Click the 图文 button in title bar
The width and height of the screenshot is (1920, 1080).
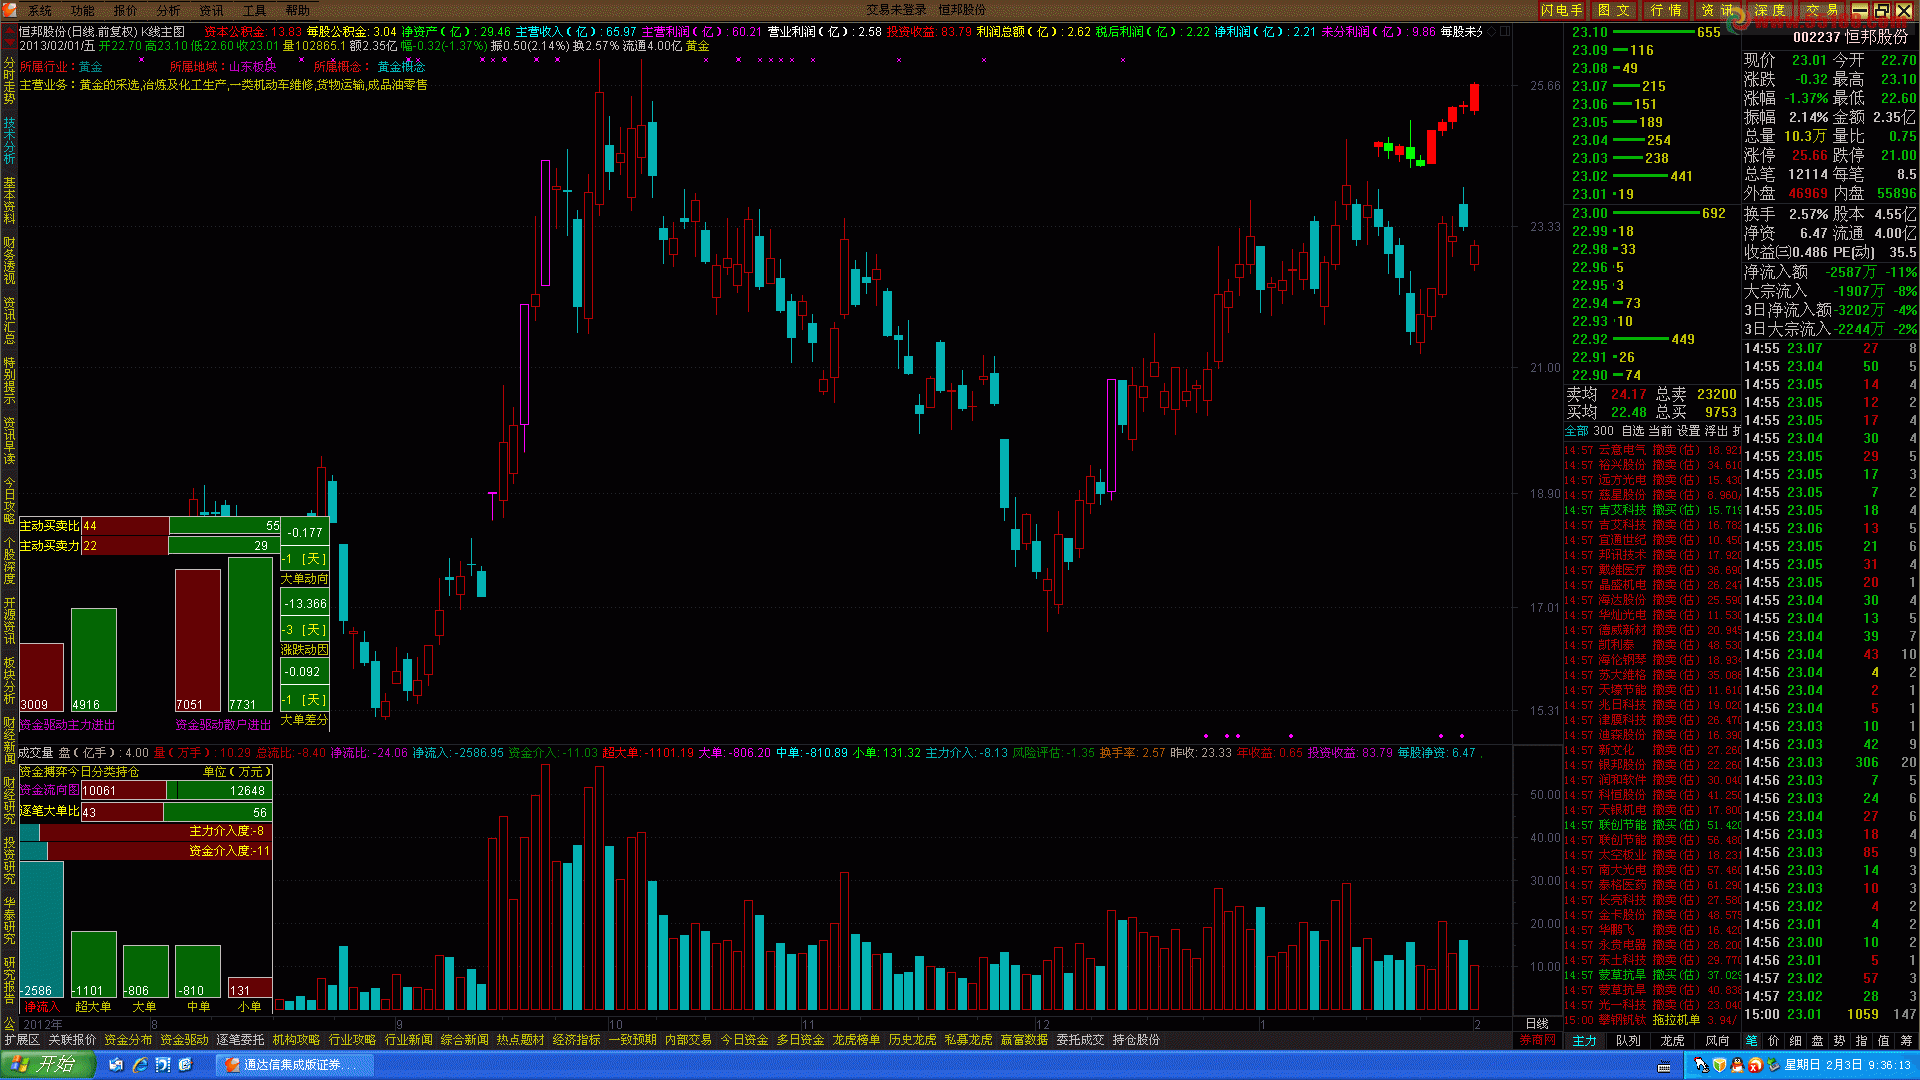click(1613, 10)
